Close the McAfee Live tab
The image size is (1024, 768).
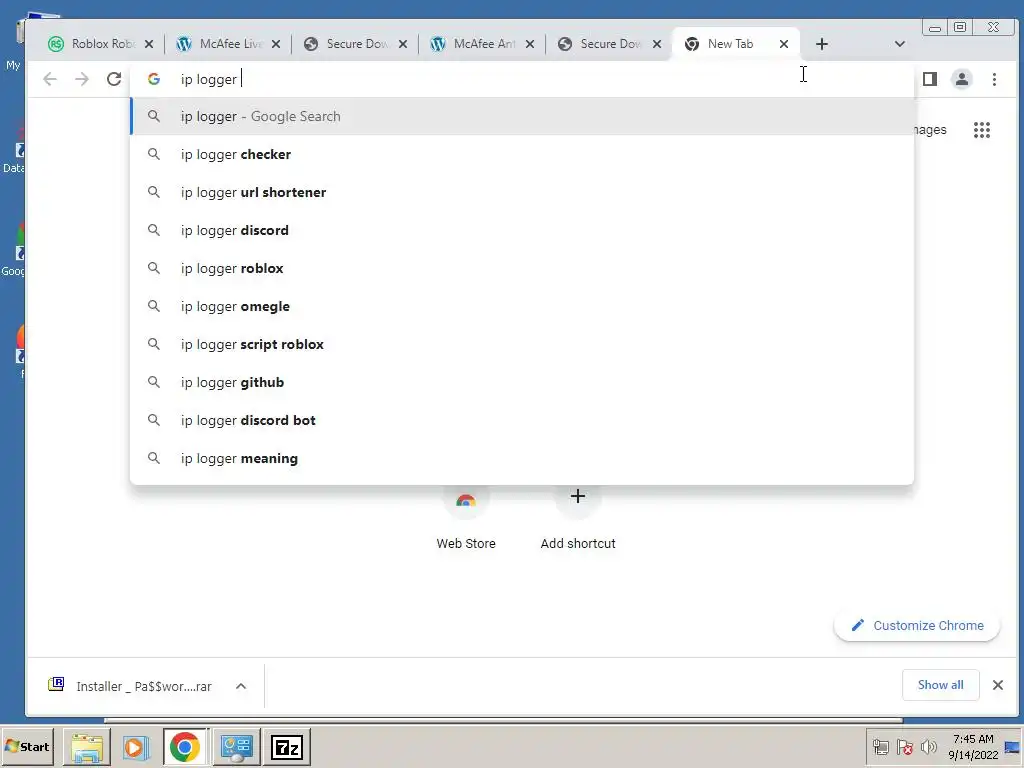[x=276, y=44]
